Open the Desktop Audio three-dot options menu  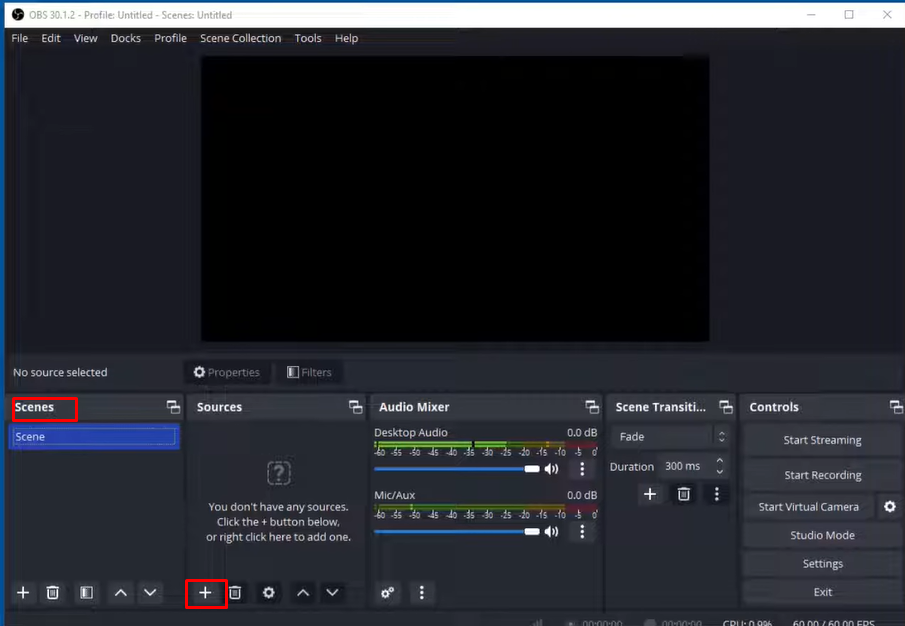(x=582, y=468)
